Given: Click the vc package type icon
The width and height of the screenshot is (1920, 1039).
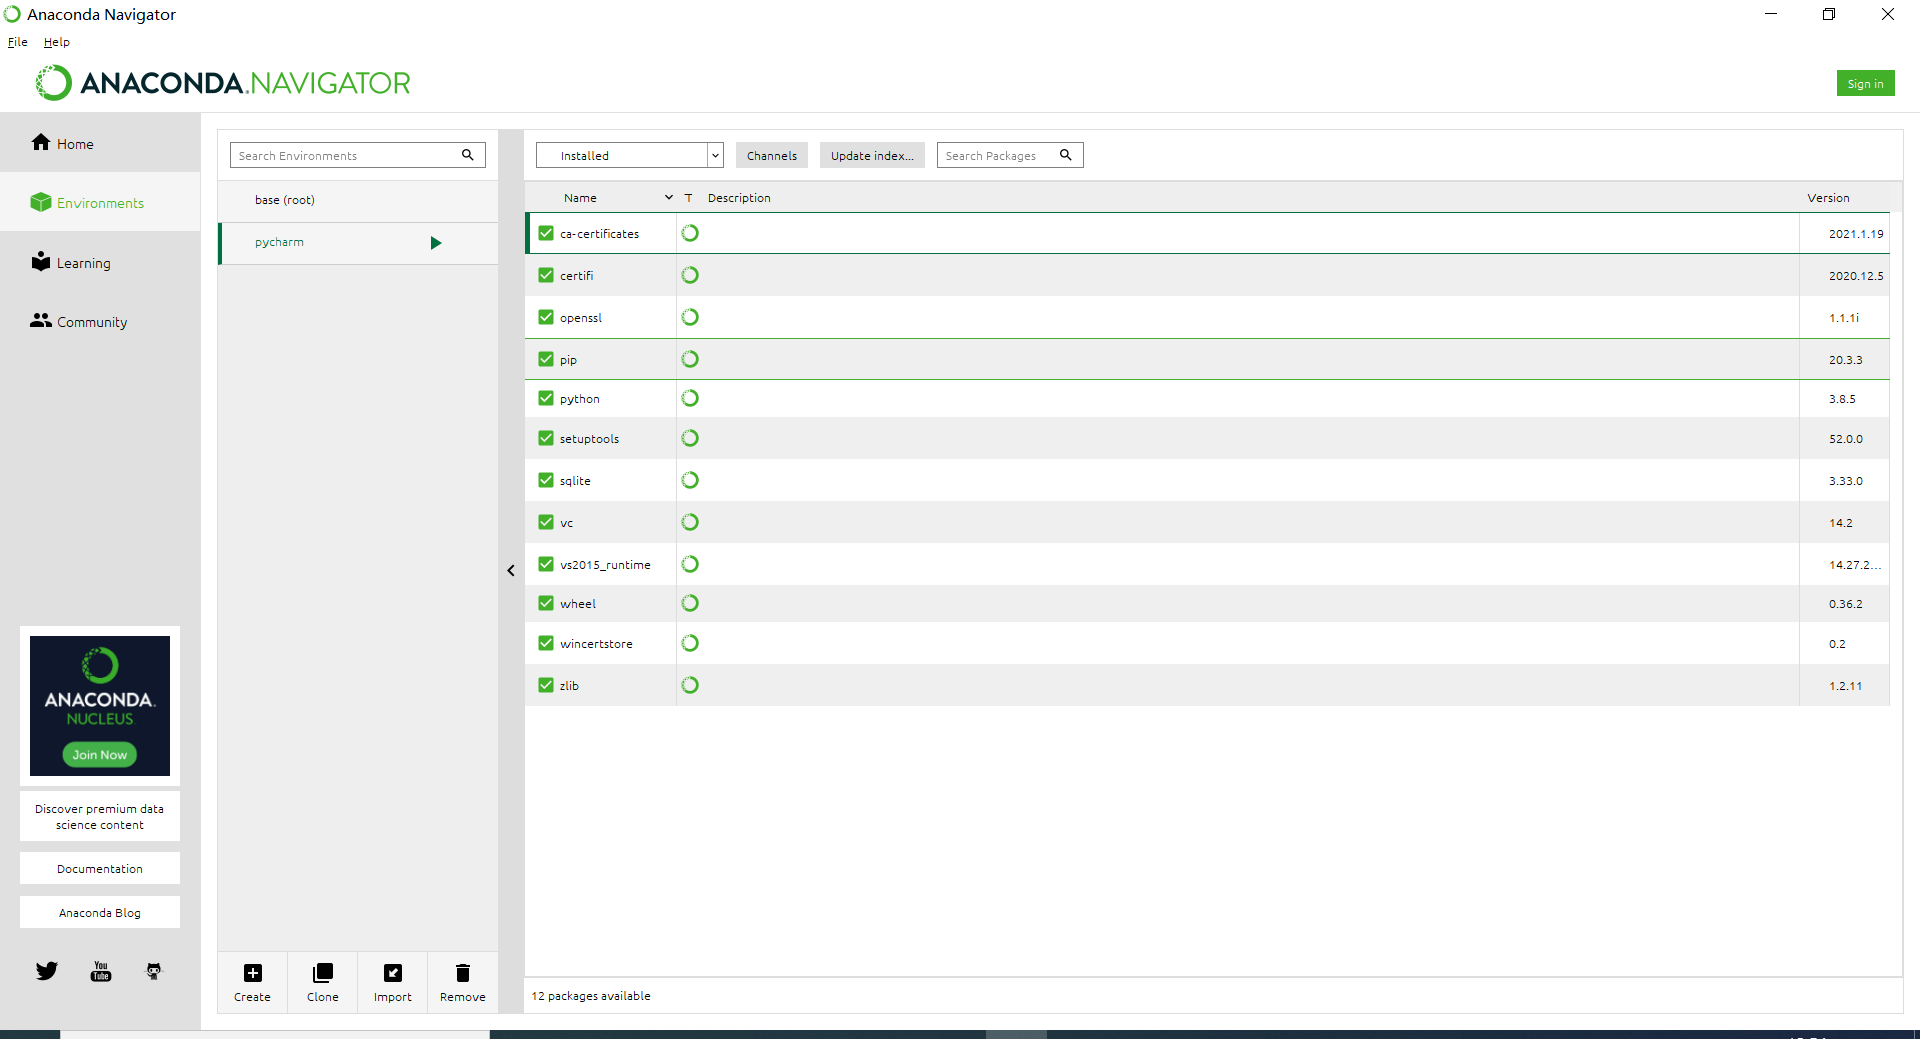Looking at the screenshot, I should 690,522.
